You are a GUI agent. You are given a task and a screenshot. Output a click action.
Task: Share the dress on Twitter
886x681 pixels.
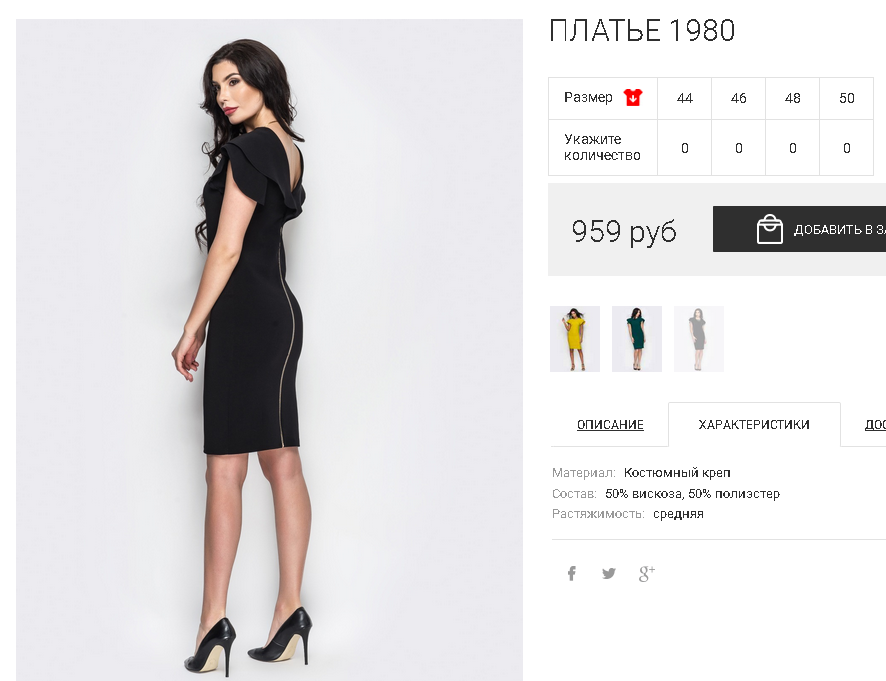[x=609, y=574]
